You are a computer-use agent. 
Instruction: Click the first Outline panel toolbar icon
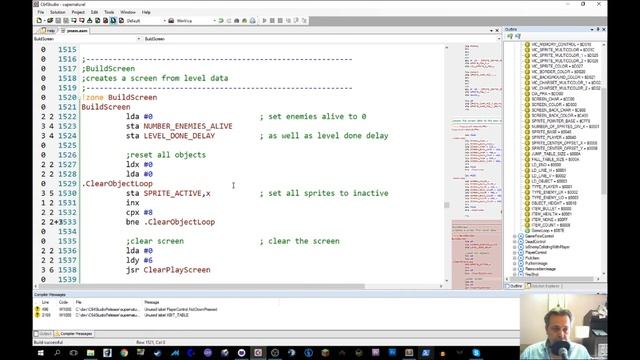point(510,36)
